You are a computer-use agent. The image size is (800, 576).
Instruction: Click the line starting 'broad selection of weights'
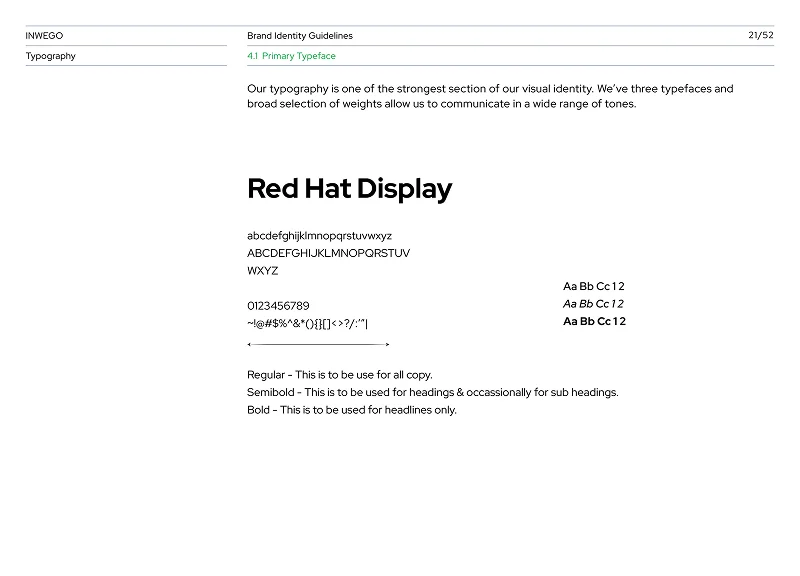442,104
